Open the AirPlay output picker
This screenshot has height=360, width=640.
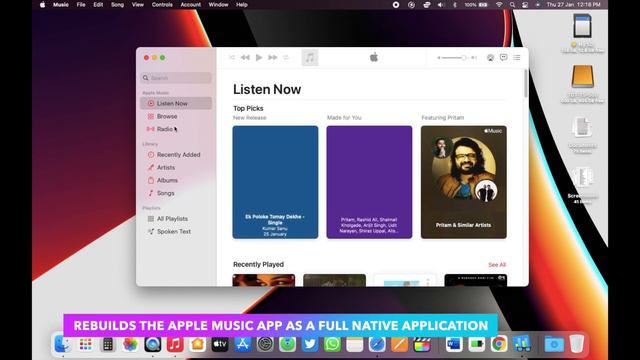click(x=490, y=58)
